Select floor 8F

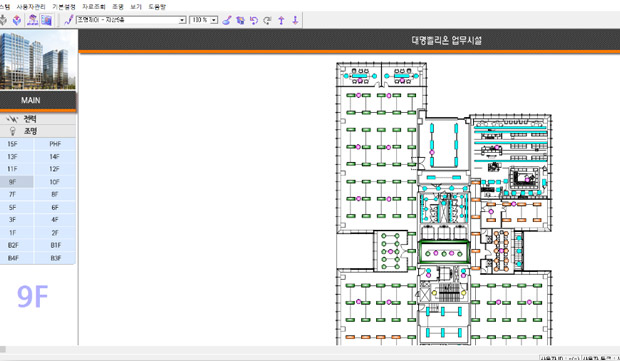(x=55, y=195)
